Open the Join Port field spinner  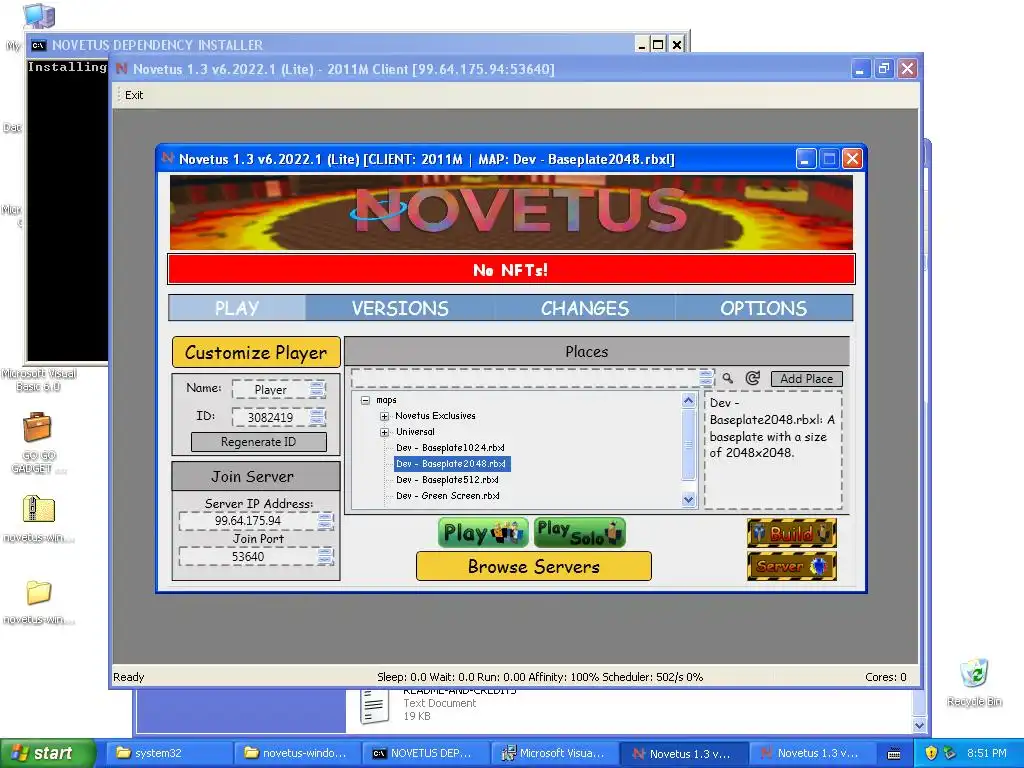point(325,556)
